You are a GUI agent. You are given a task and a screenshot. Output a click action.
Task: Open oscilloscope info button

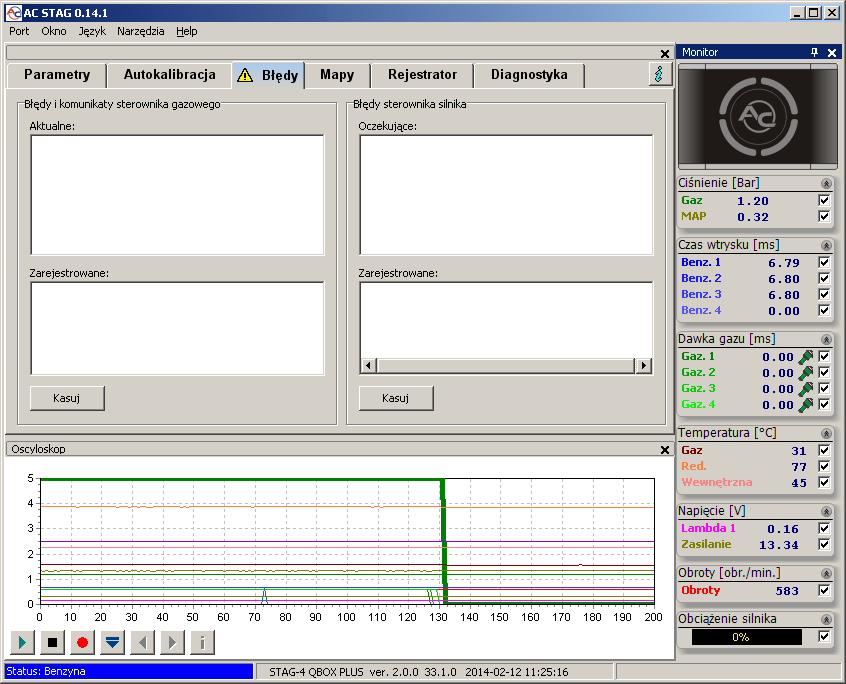(202, 642)
